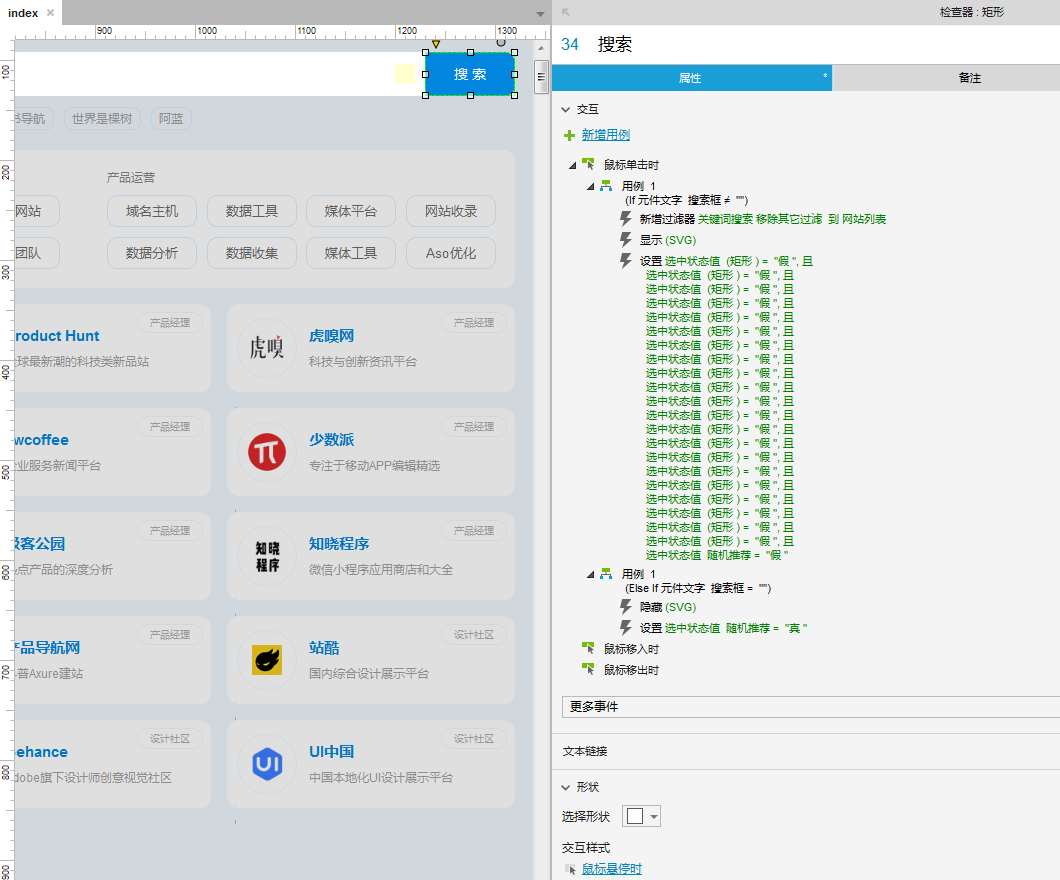Select the 隐藏 (SVG) action

pos(667,607)
